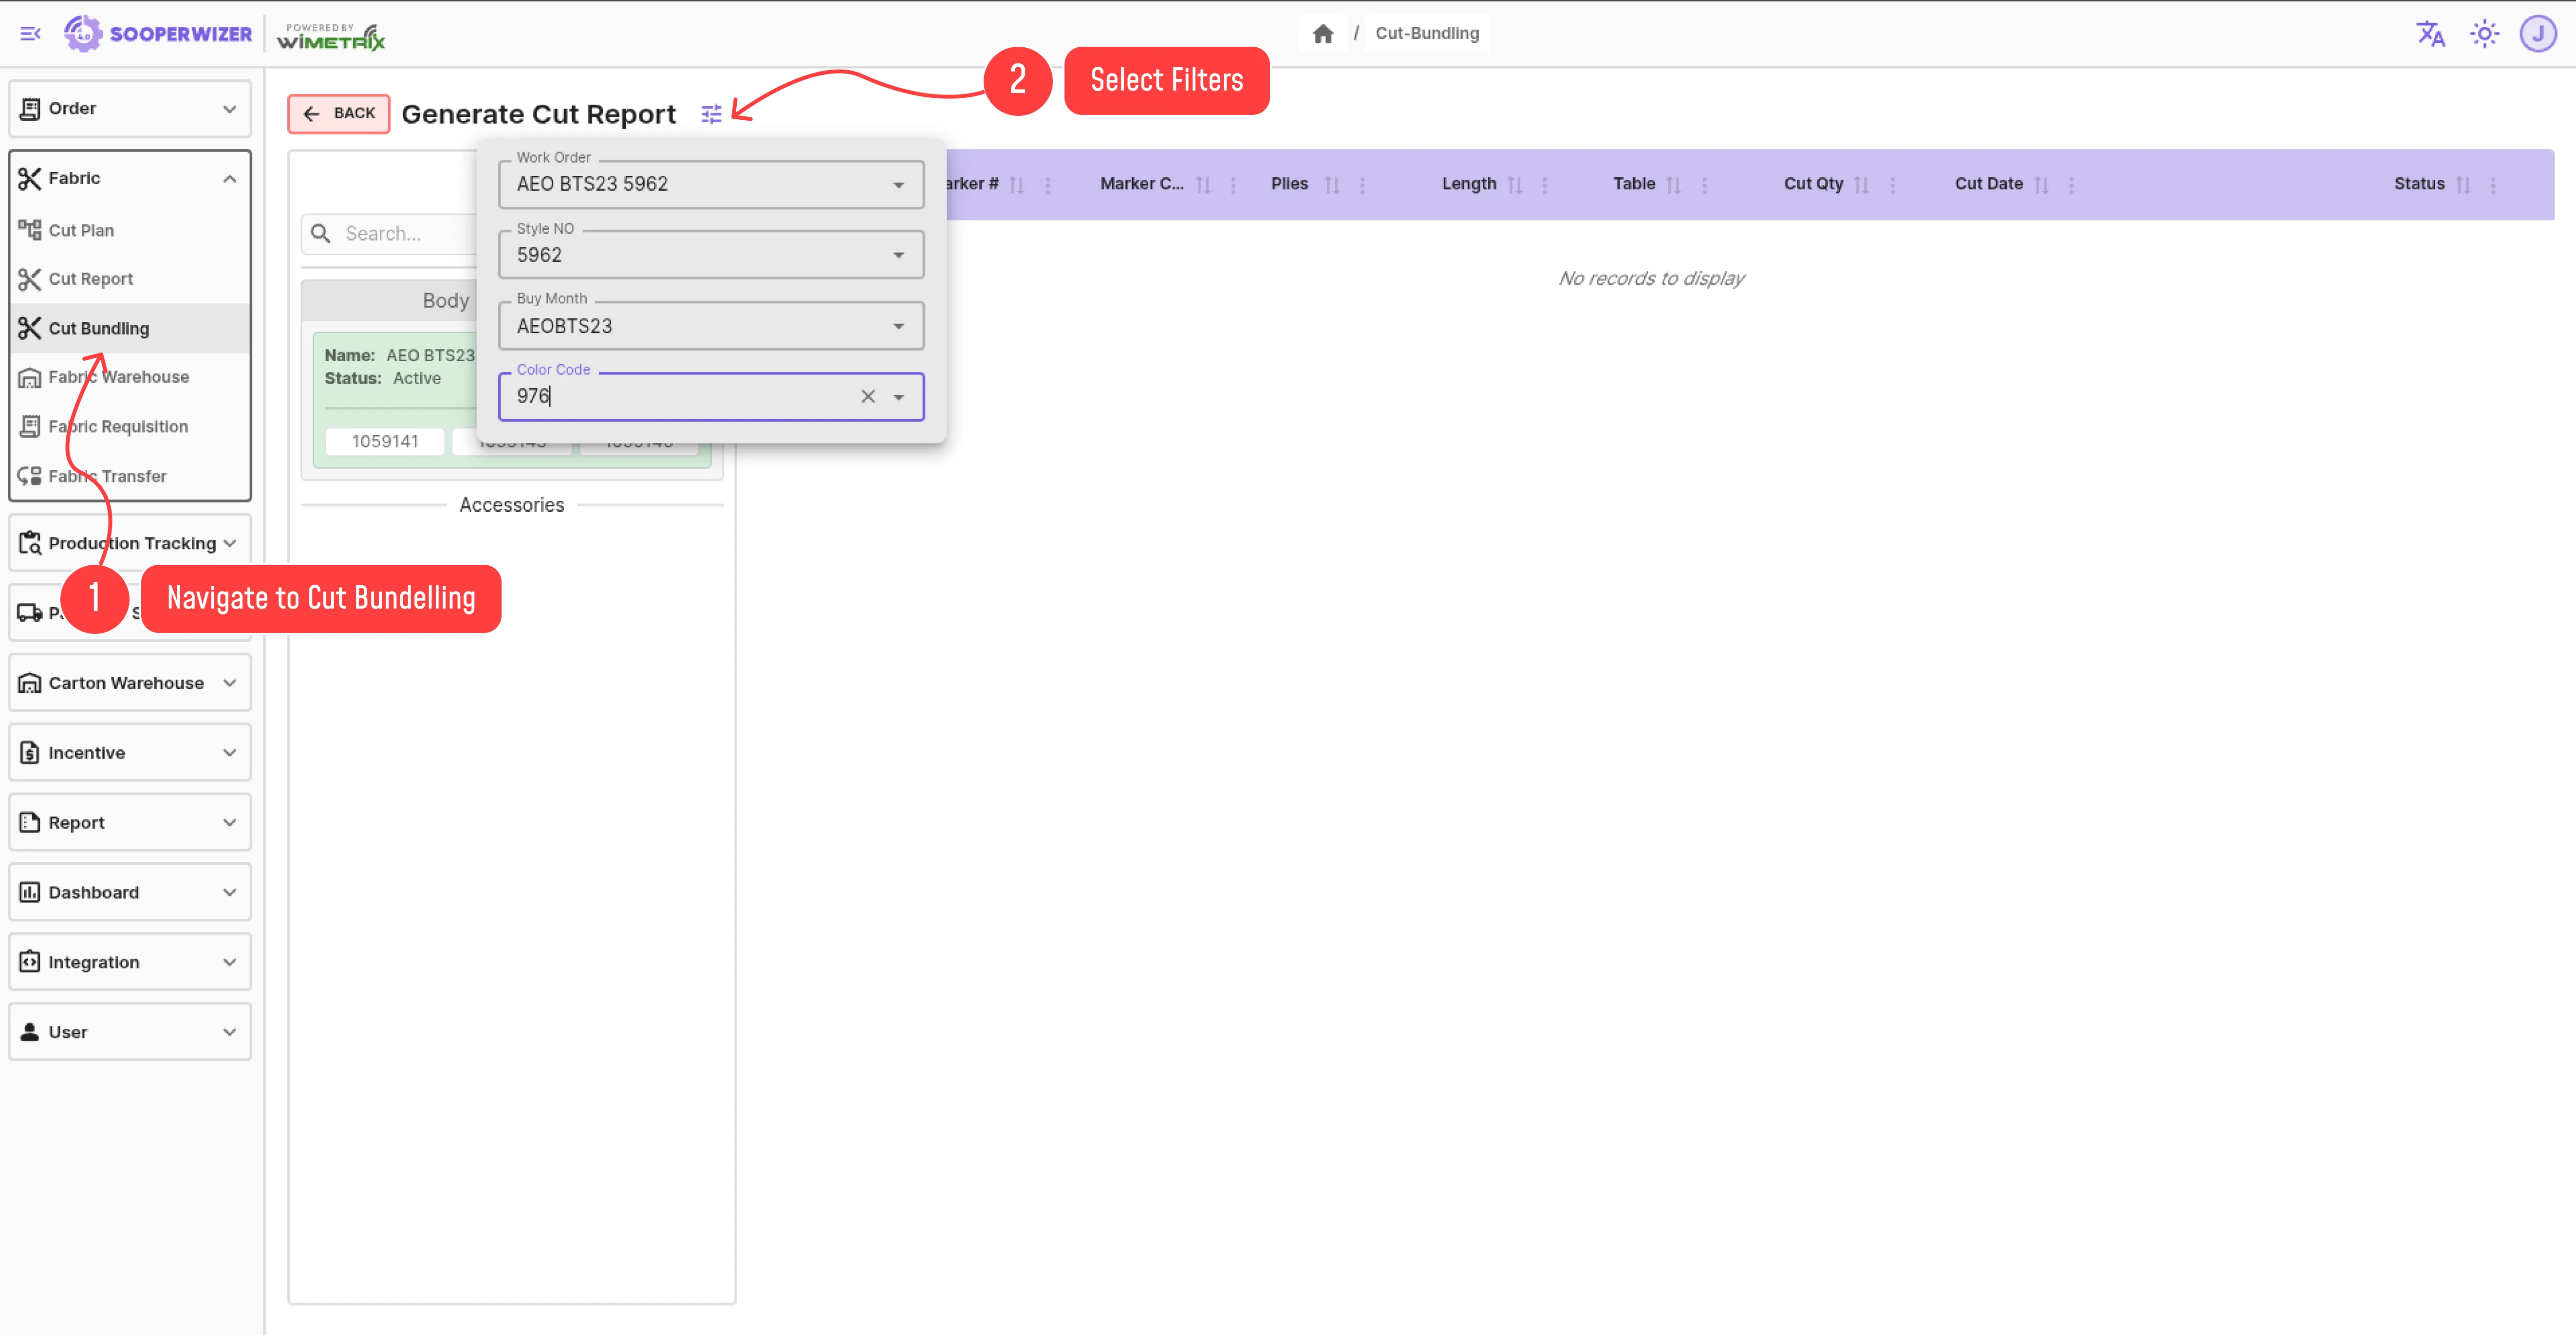
Task: Open the language translate icon
Action: point(2430,33)
